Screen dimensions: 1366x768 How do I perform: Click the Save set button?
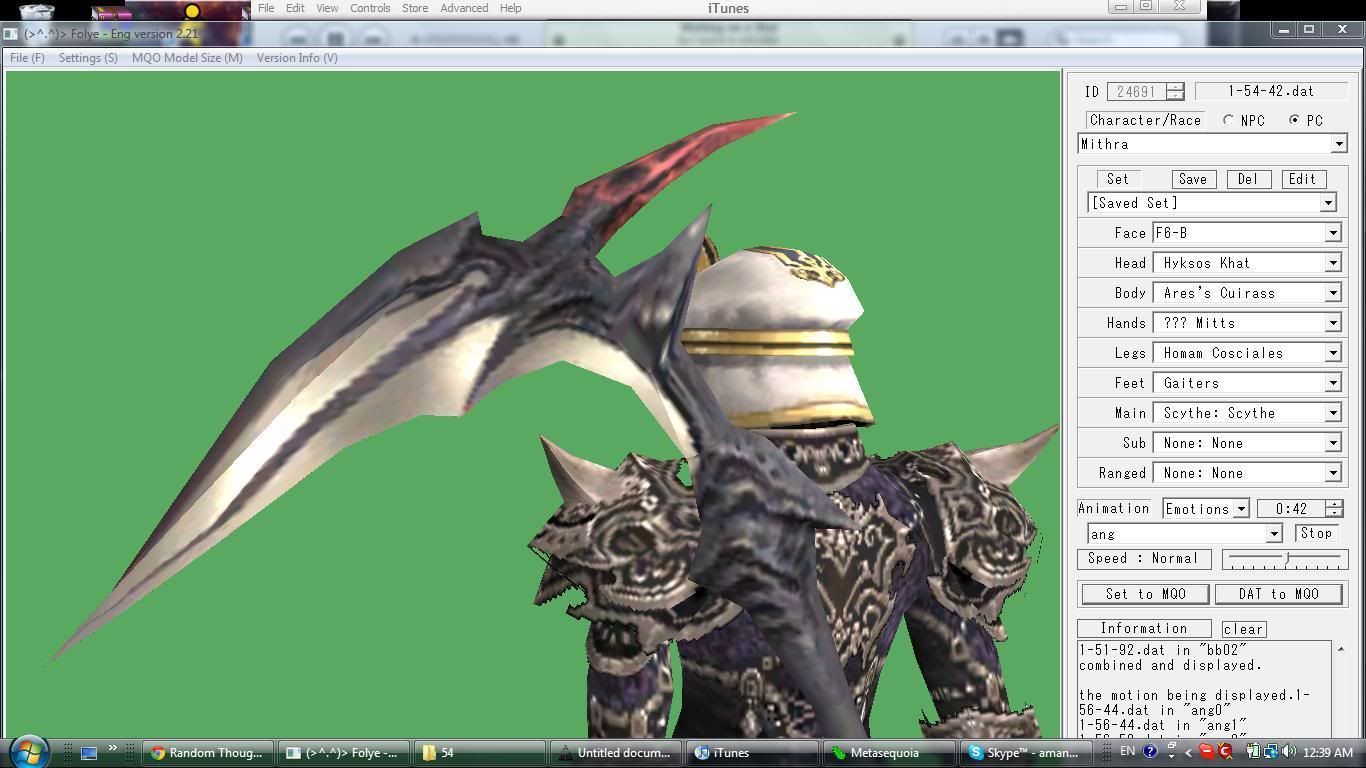1192,179
